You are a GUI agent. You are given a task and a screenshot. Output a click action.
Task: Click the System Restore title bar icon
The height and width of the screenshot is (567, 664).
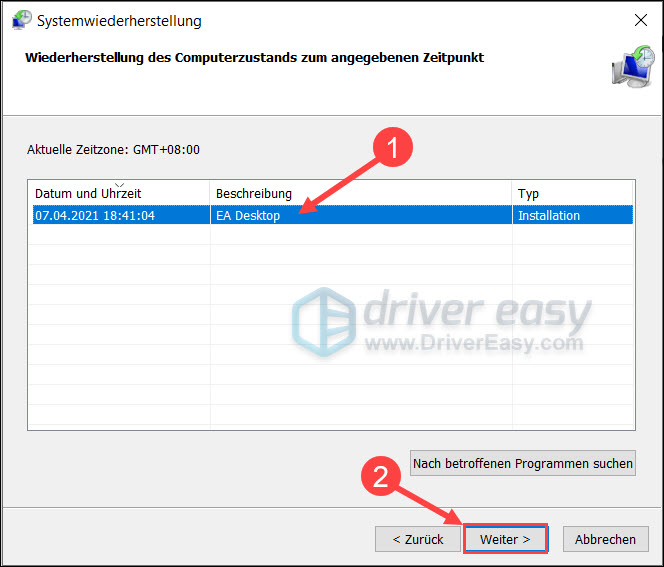point(21,20)
